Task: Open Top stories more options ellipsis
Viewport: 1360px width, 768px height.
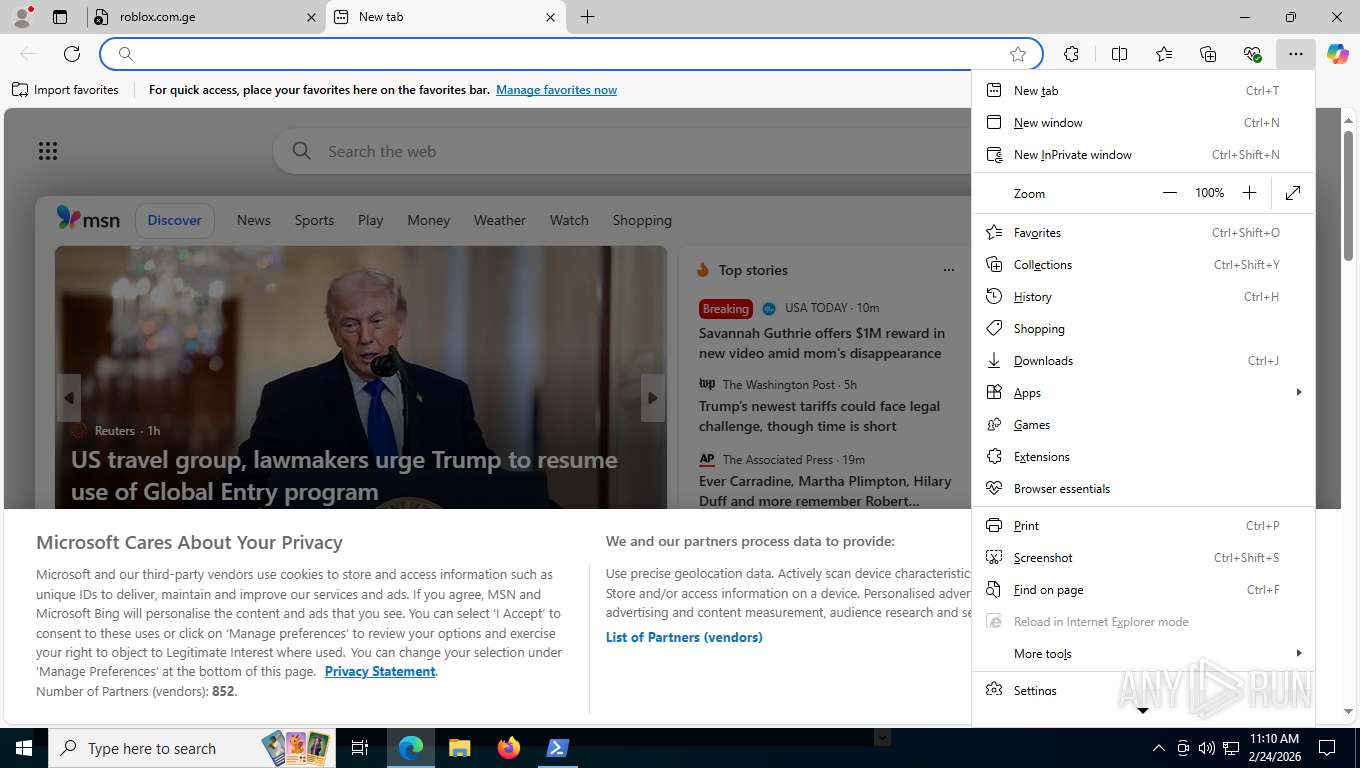Action: pyautogui.click(x=948, y=270)
